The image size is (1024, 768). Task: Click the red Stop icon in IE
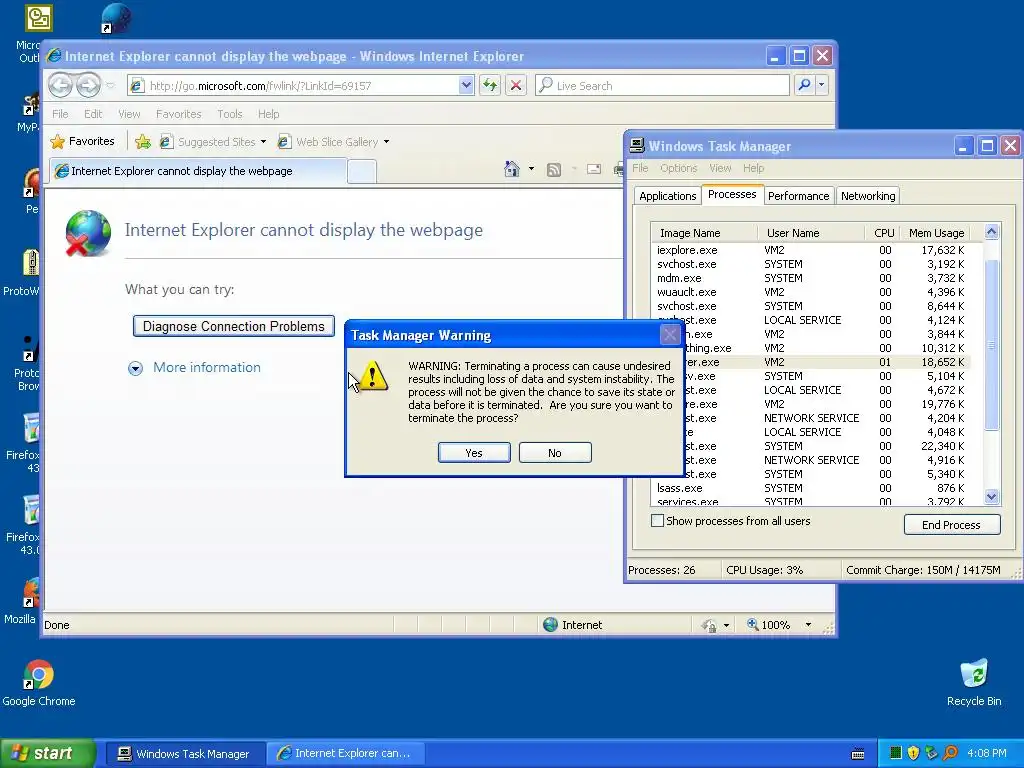(516, 85)
